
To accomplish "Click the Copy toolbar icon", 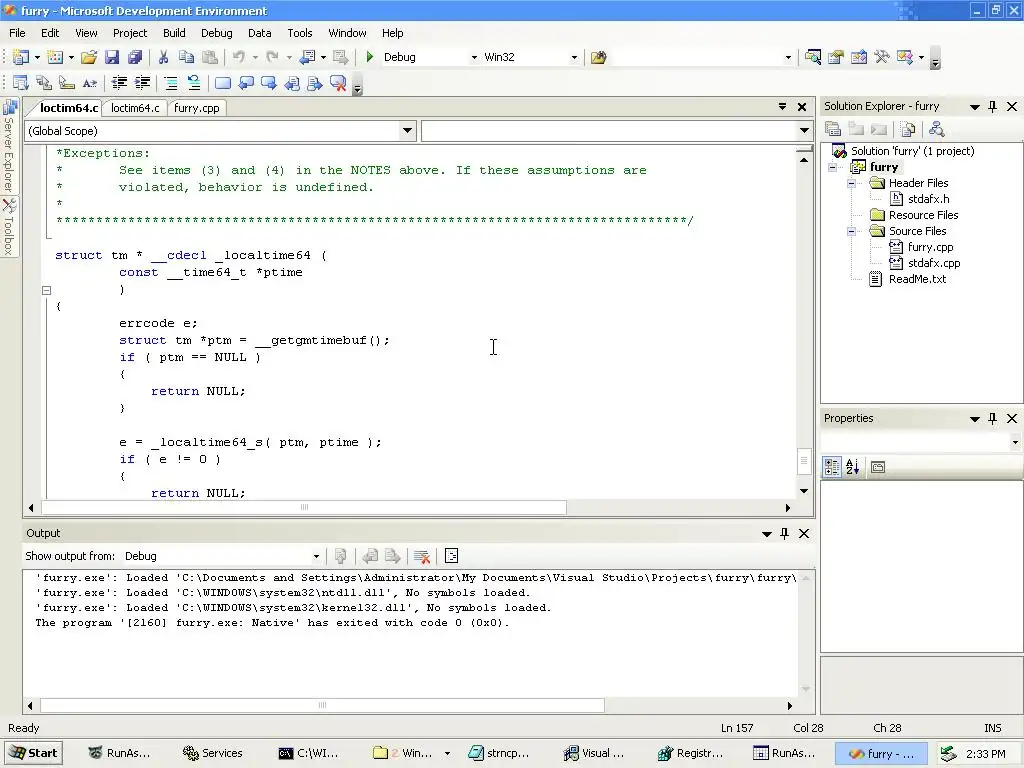I will click(186, 57).
